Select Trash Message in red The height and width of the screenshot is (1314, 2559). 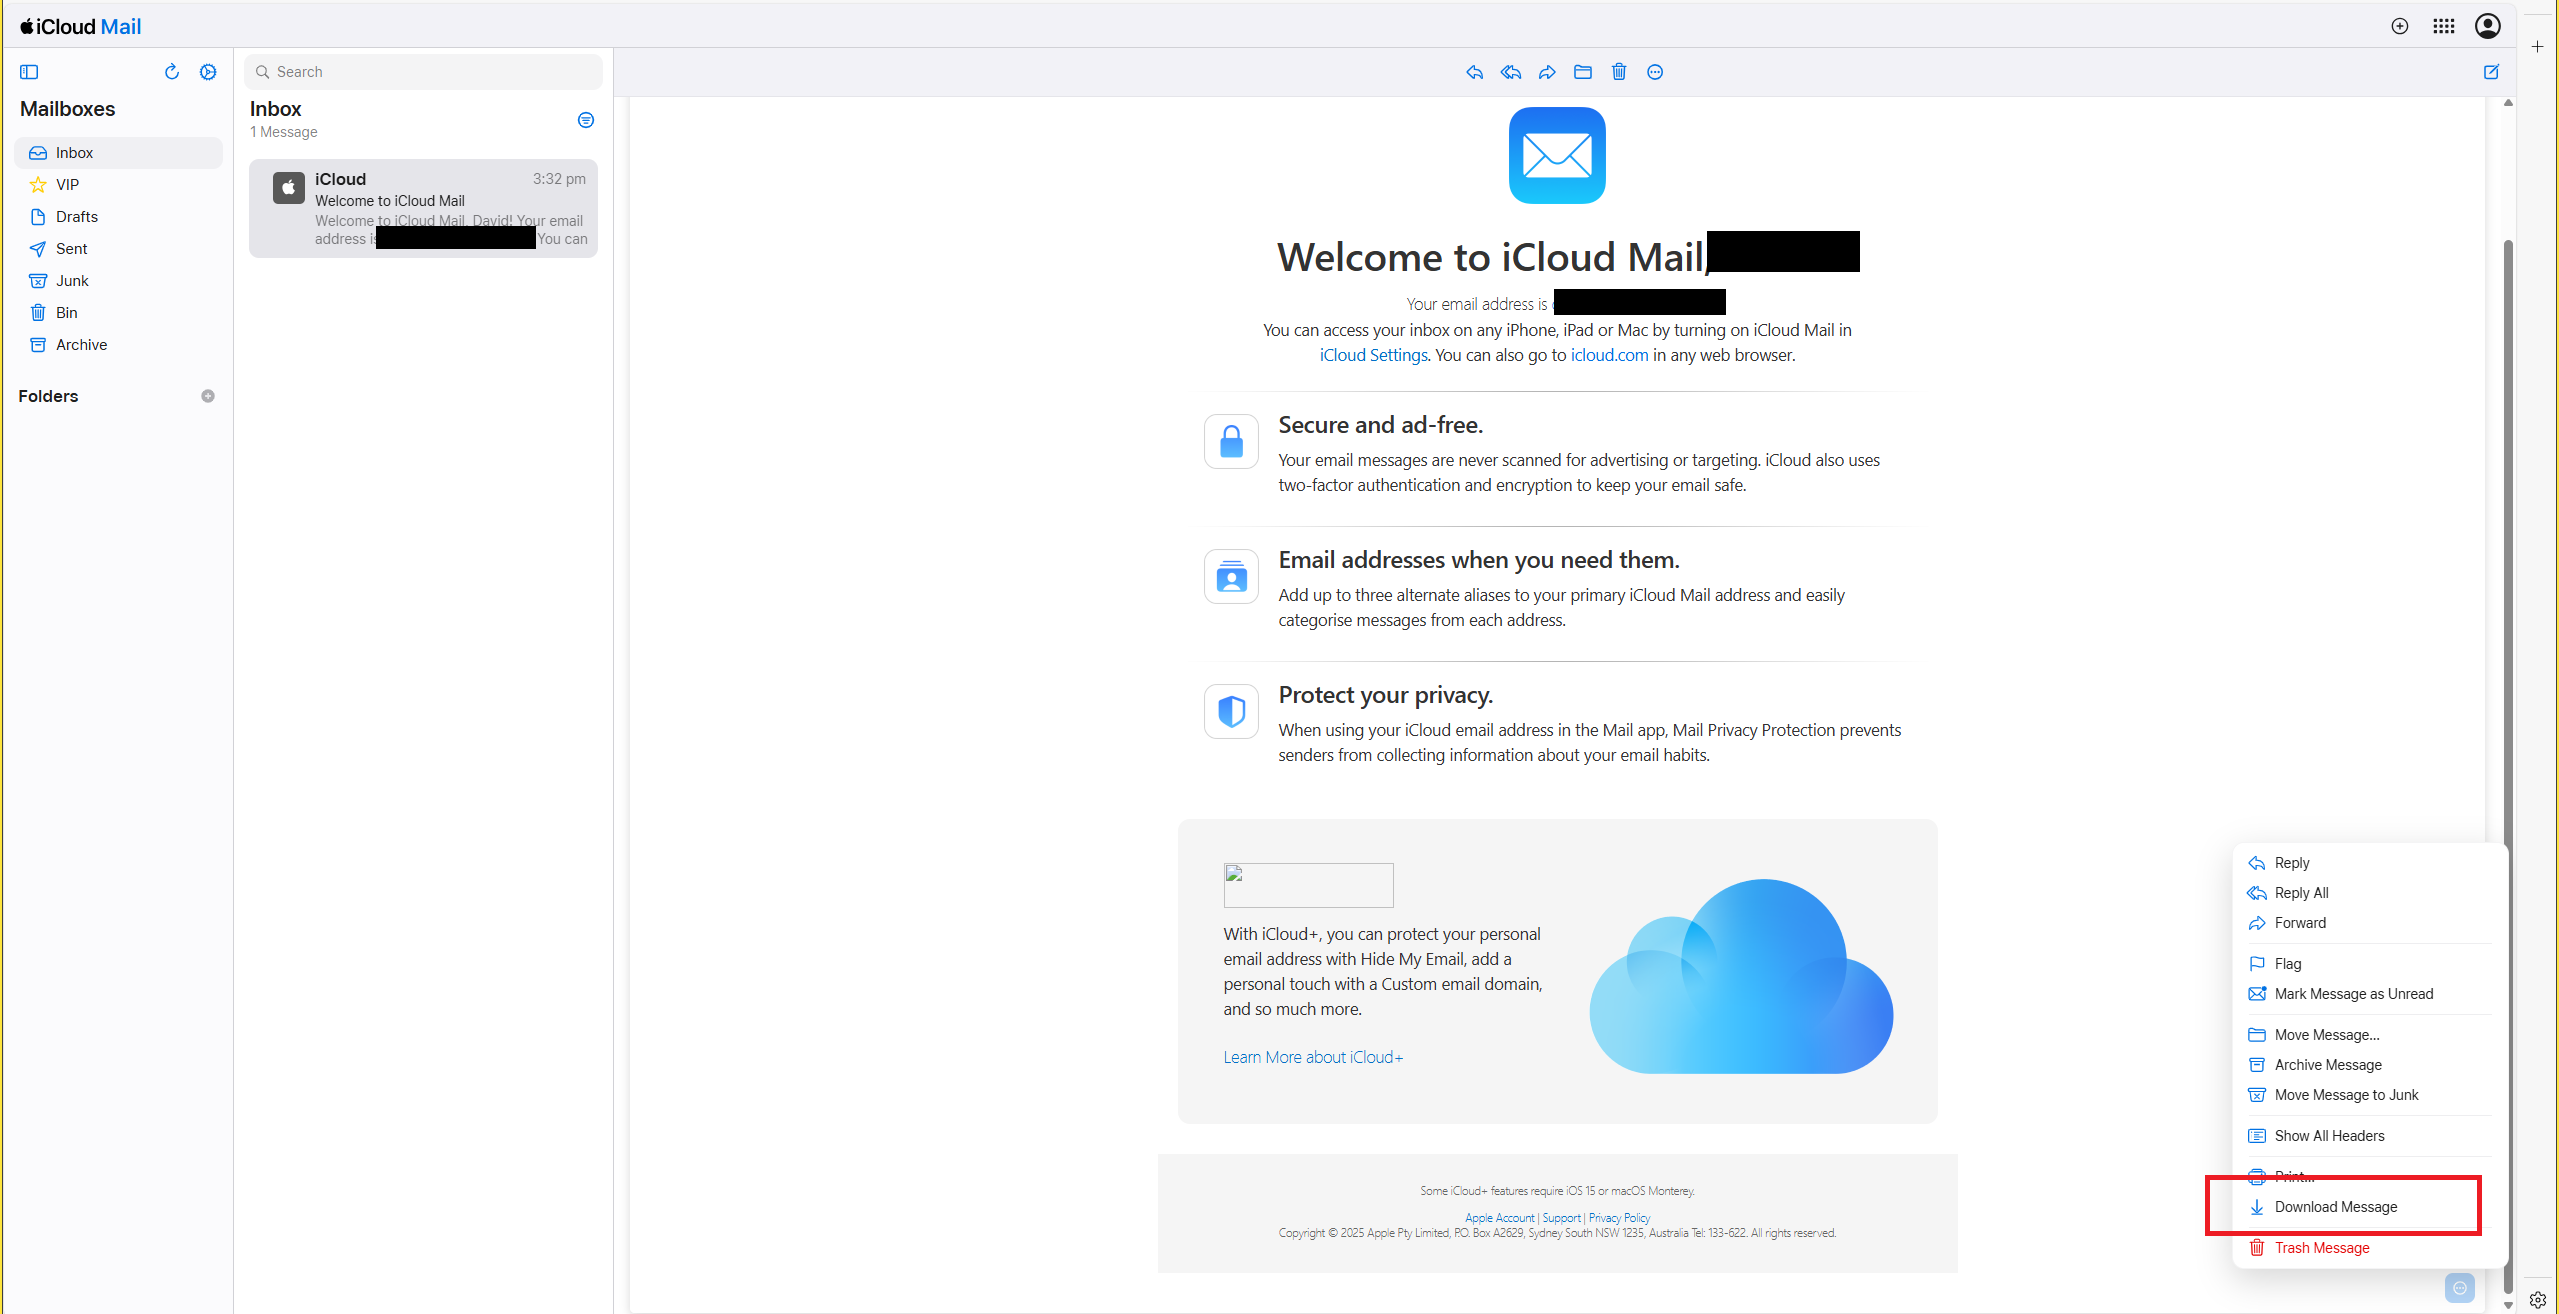tap(2370, 1248)
